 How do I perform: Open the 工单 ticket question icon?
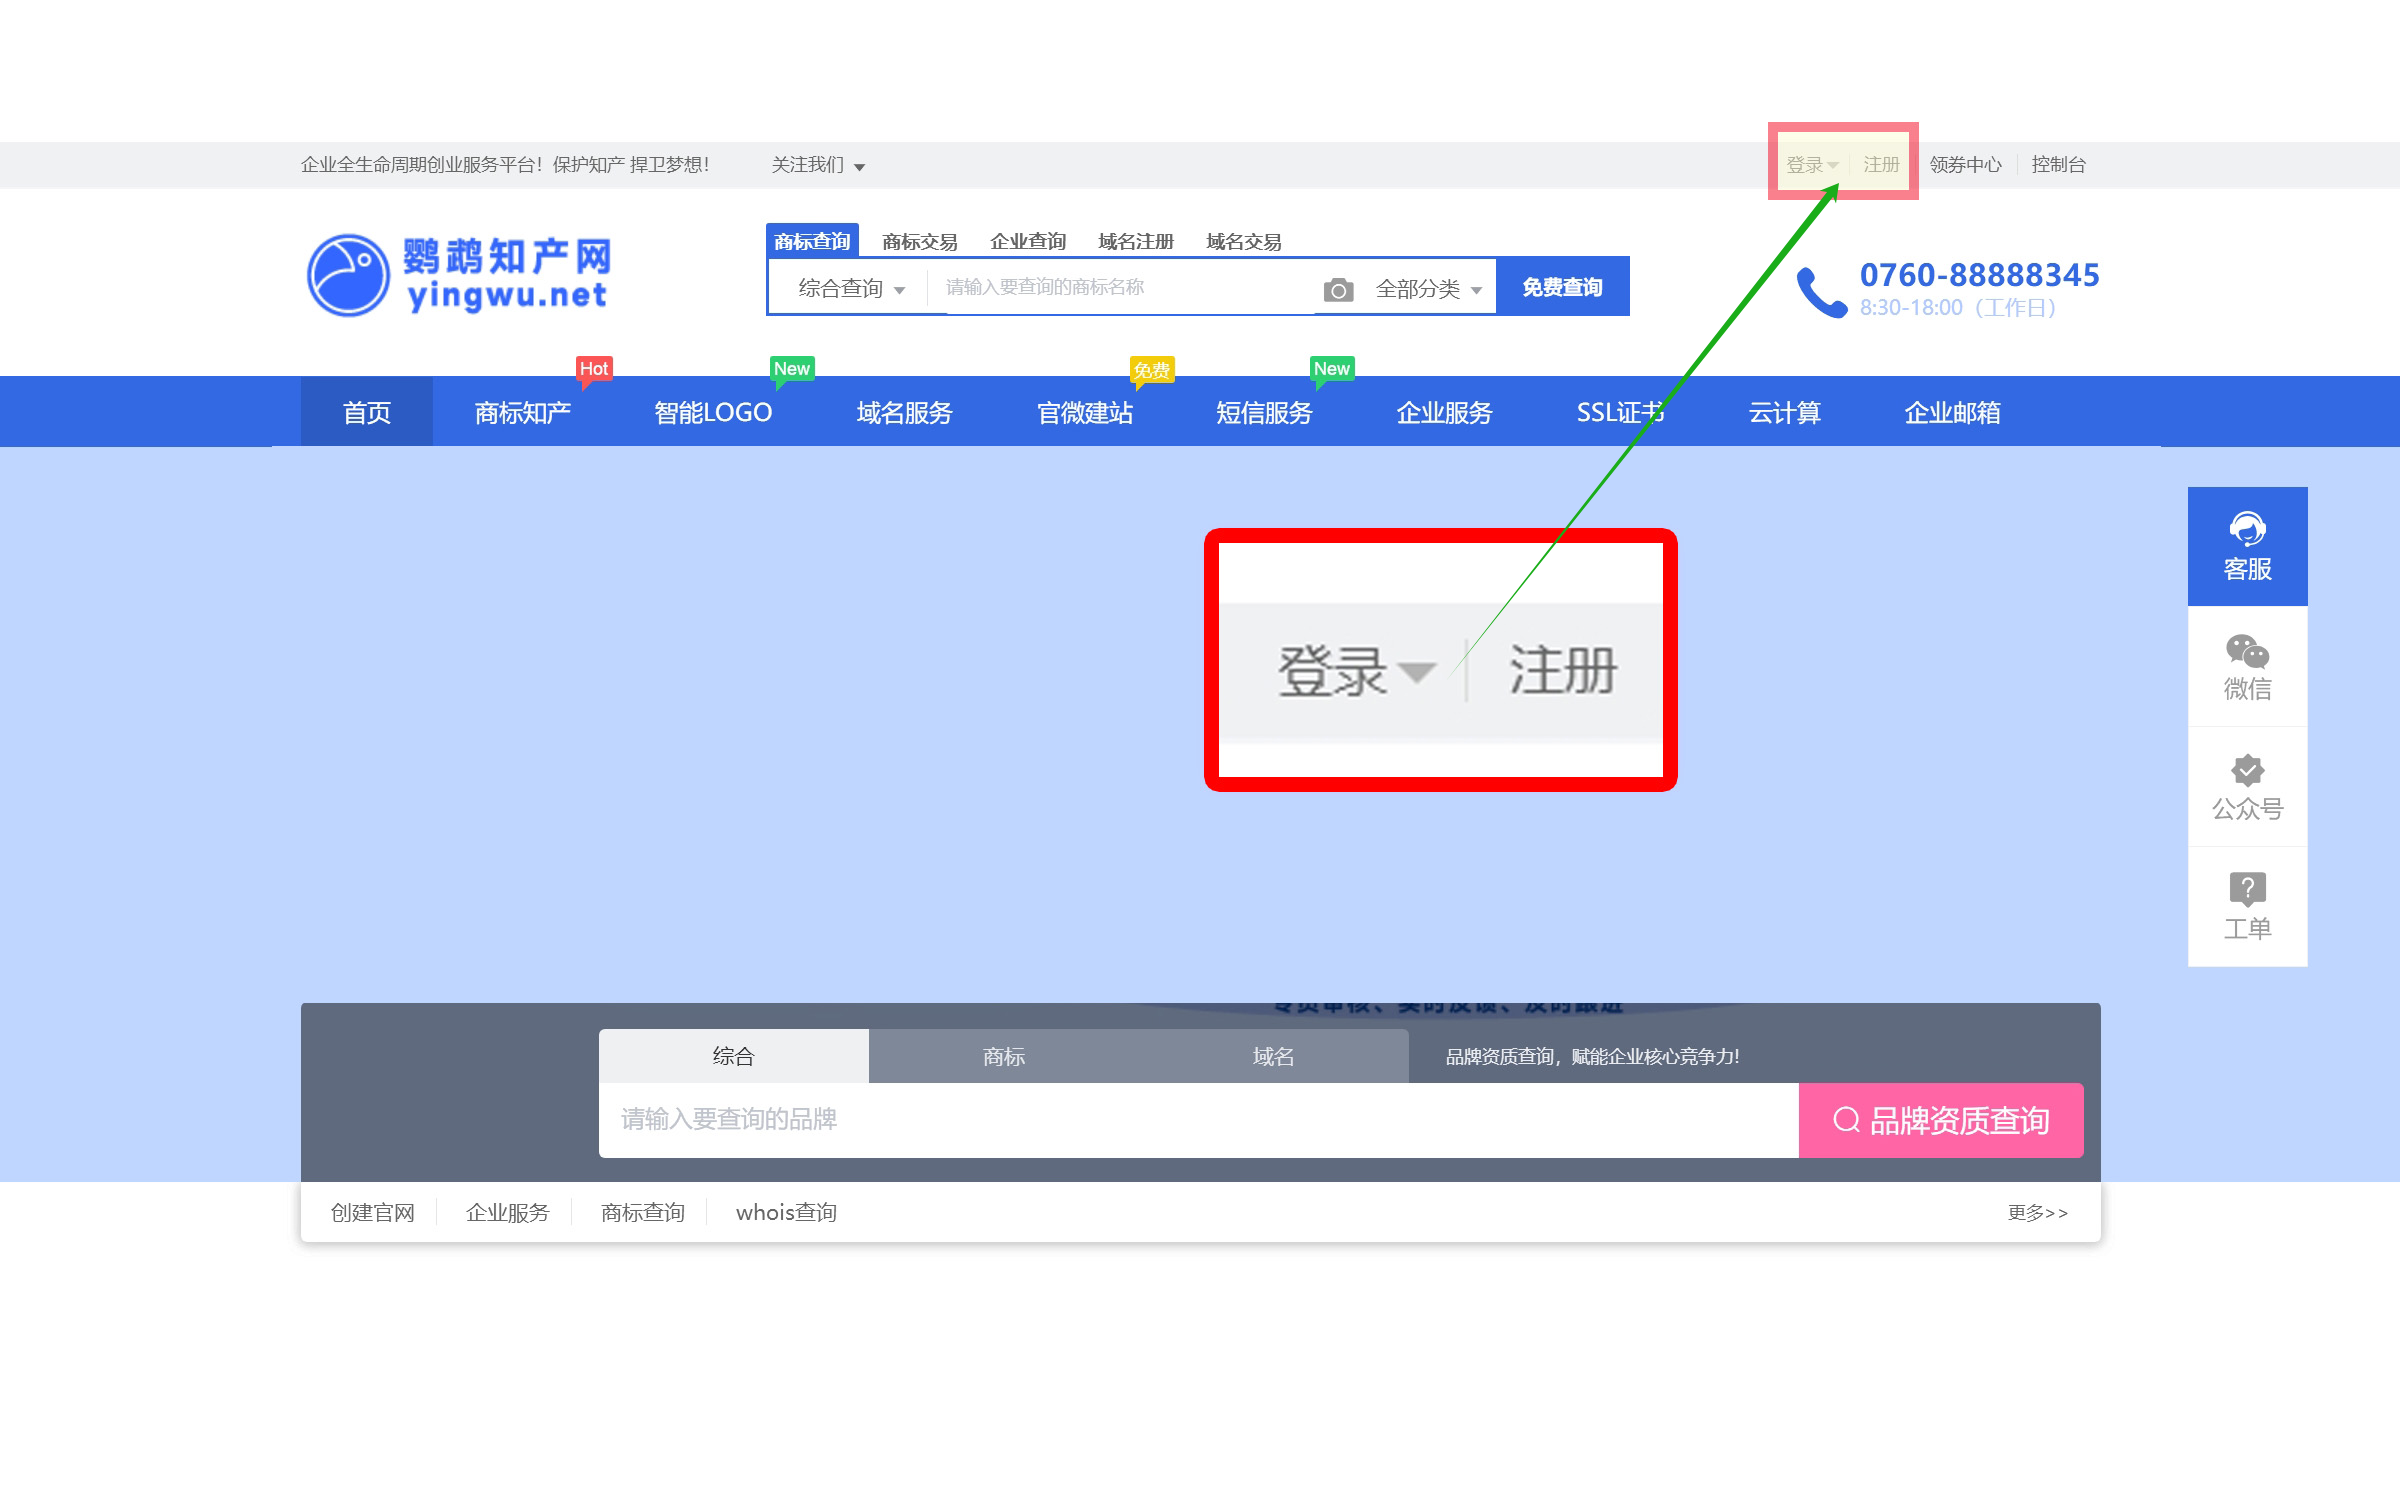tap(2247, 889)
